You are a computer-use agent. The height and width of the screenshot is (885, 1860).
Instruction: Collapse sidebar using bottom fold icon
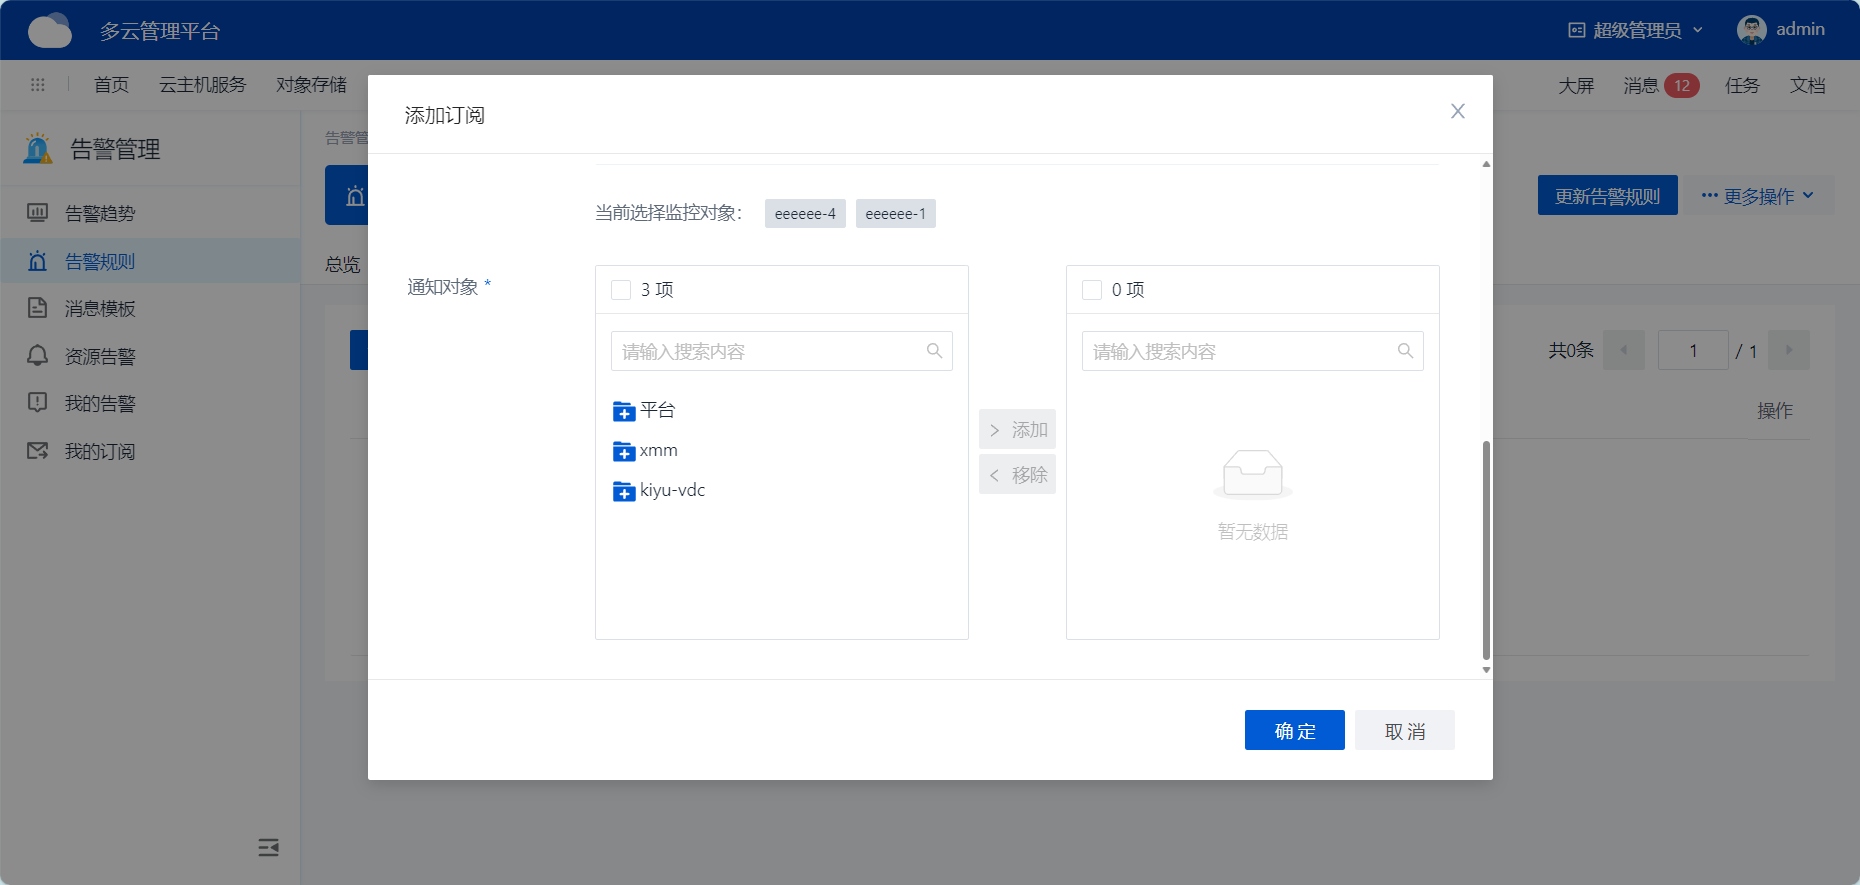(x=268, y=848)
